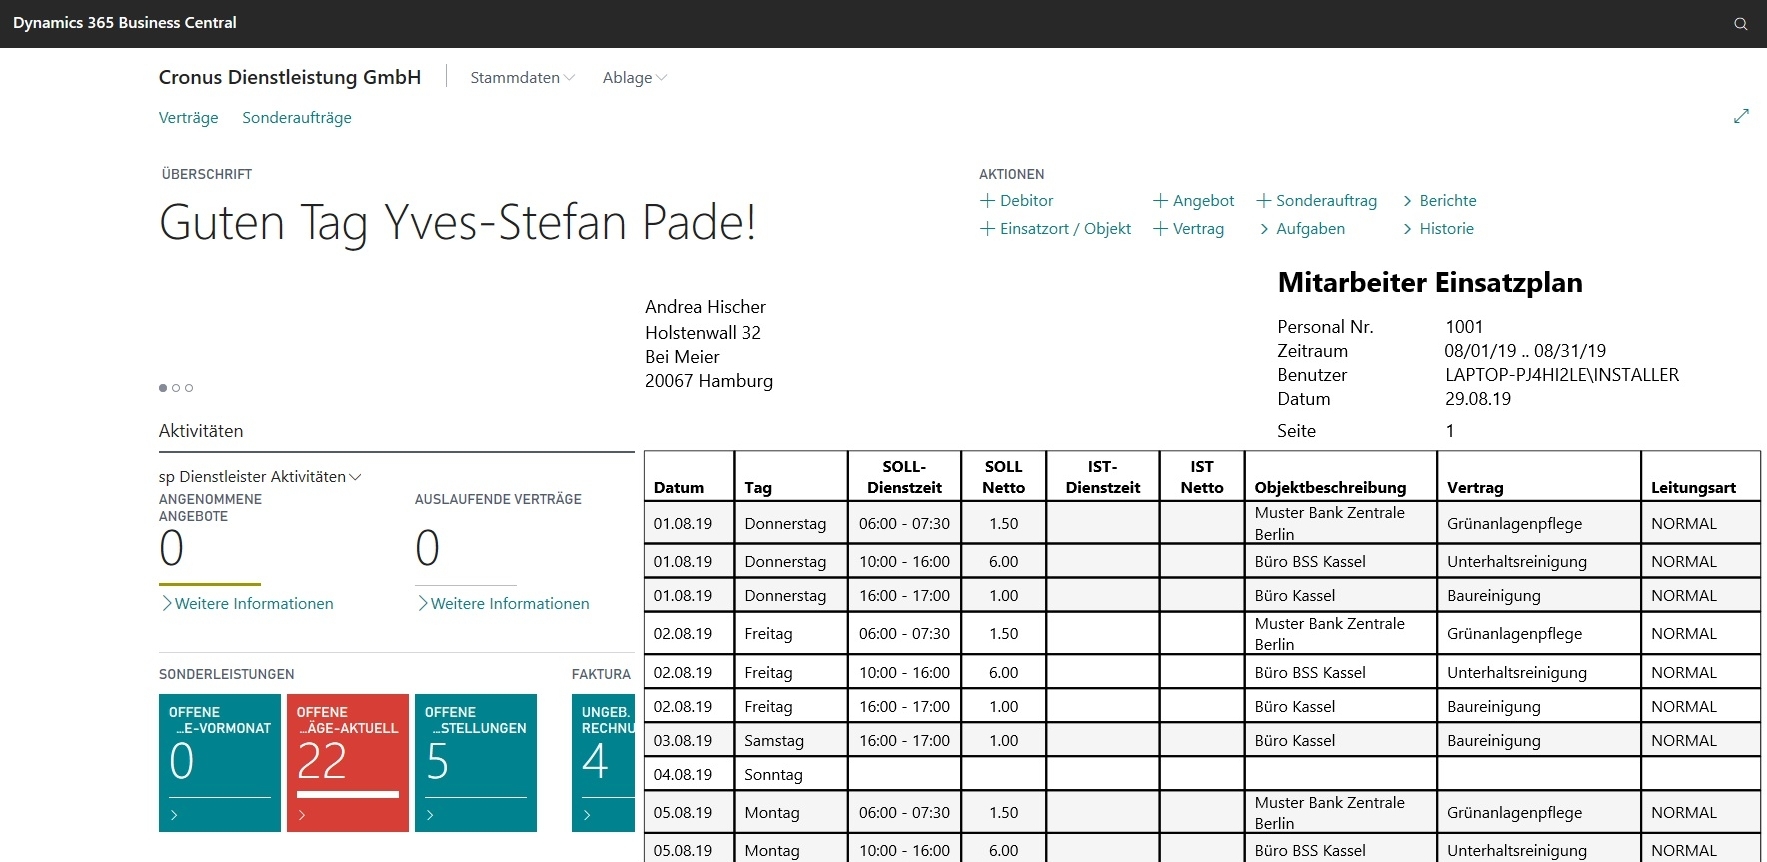Expand sp Dienstleister Aktivitäten dropdown
Image resolution: width=1767 pixels, height=862 pixels.
pos(260,477)
